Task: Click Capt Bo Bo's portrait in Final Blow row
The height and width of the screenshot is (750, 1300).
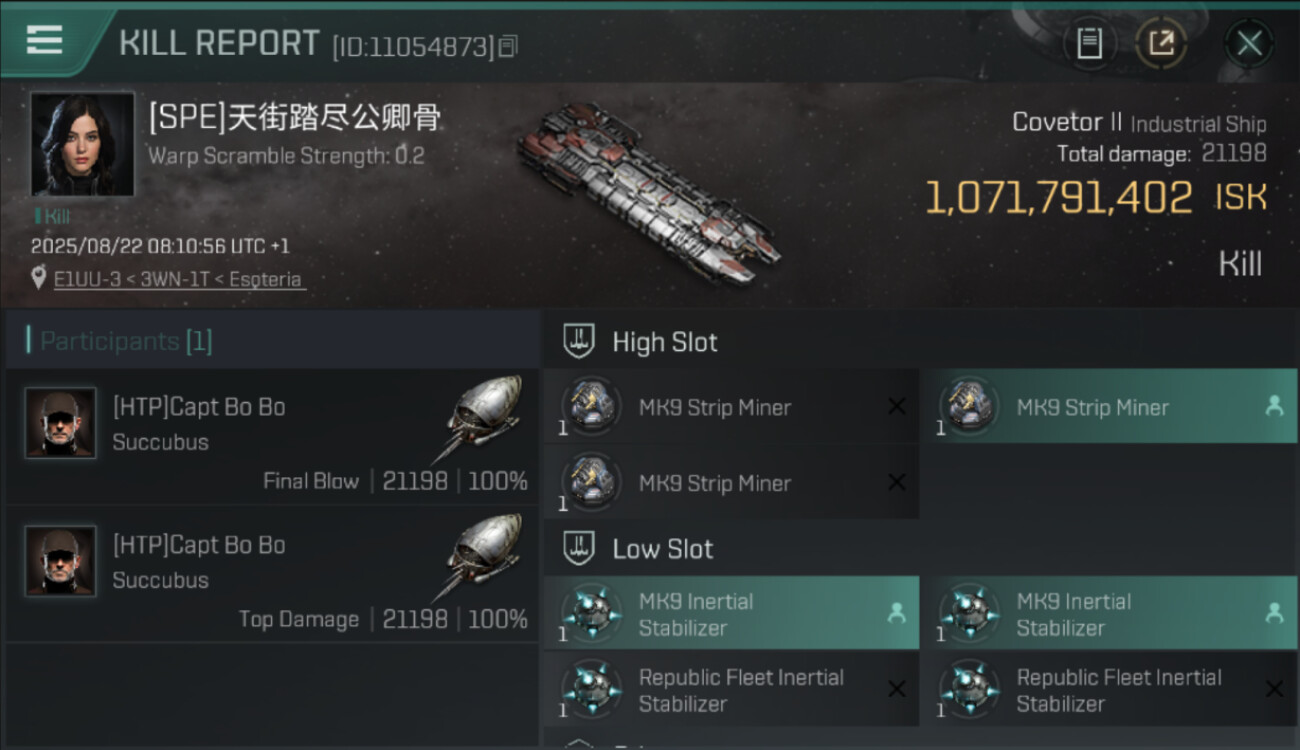Action: pyautogui.click(x=60, y=423)
